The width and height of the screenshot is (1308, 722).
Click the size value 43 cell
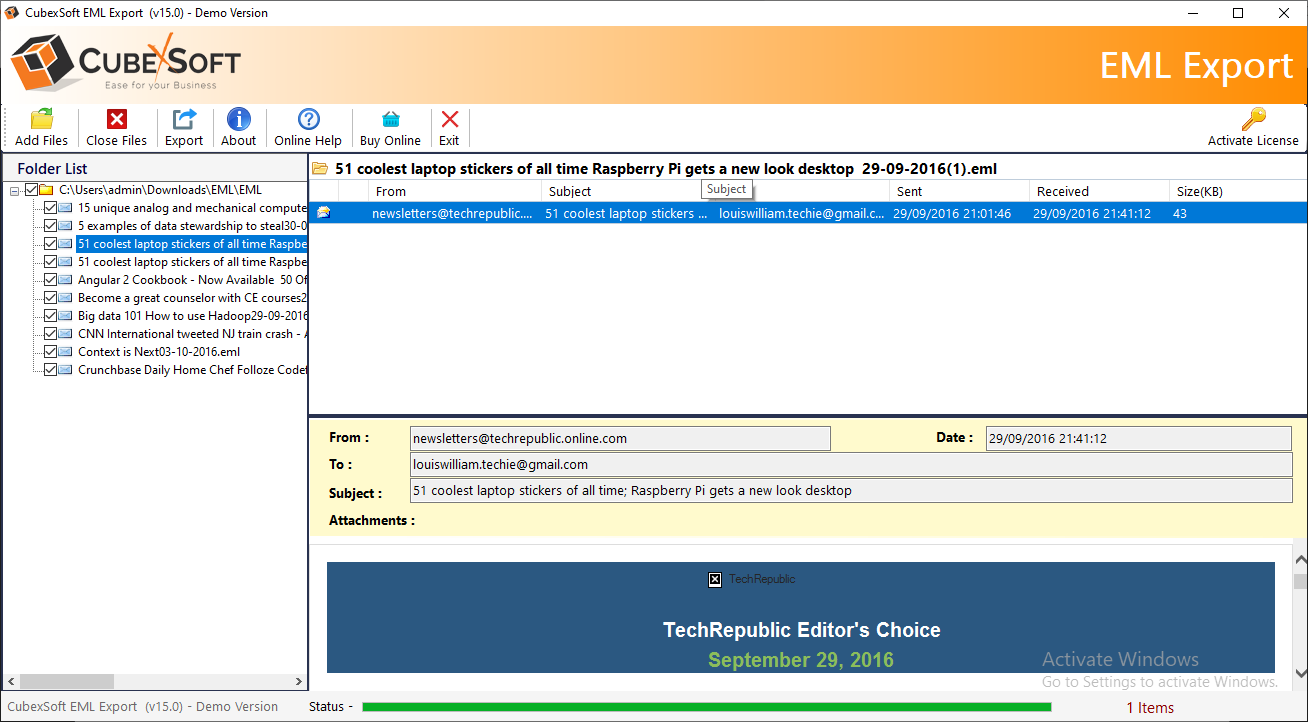tap(1180, 213)
